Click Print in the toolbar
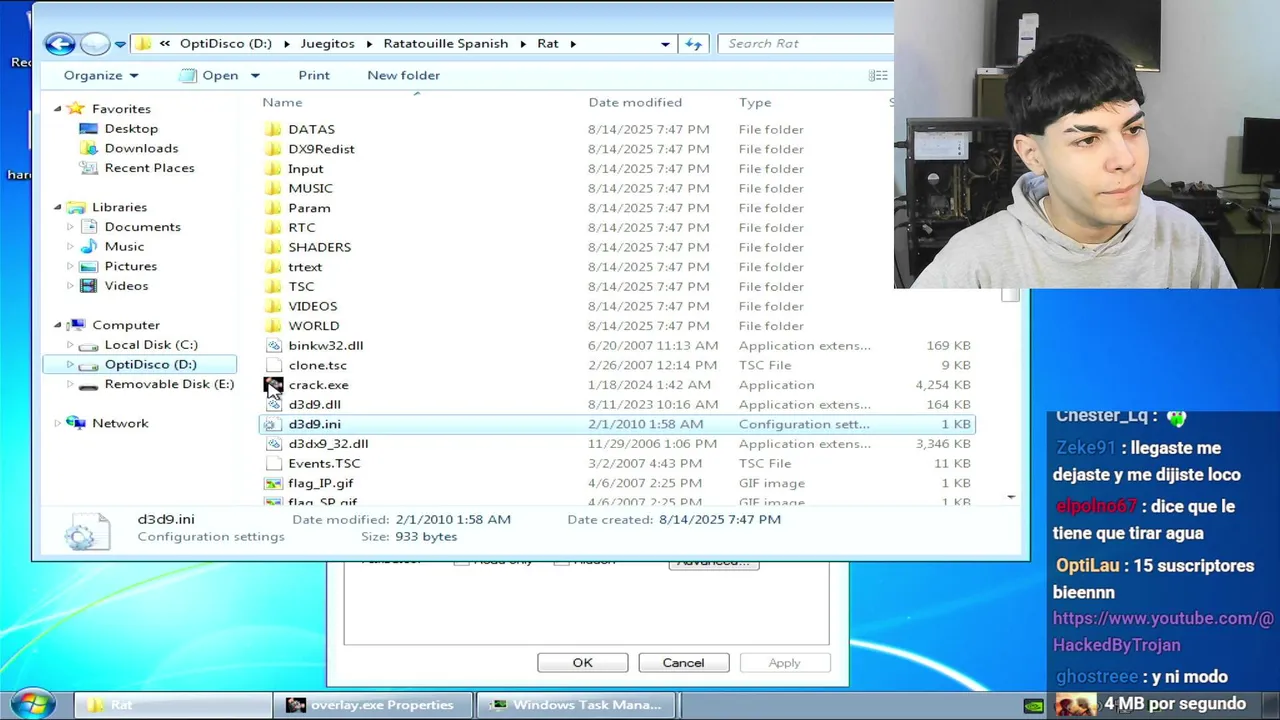 coord(314,75)
